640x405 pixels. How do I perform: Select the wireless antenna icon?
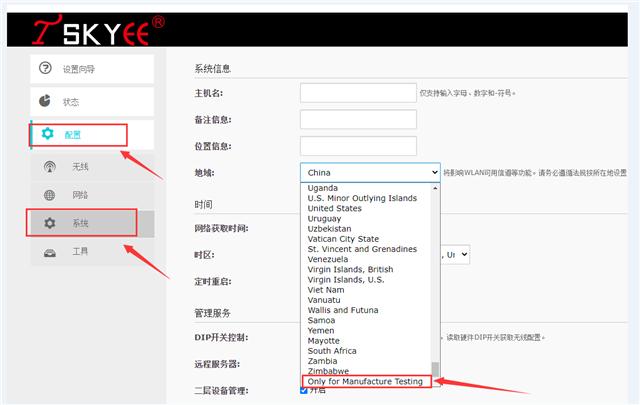(50, 166)
